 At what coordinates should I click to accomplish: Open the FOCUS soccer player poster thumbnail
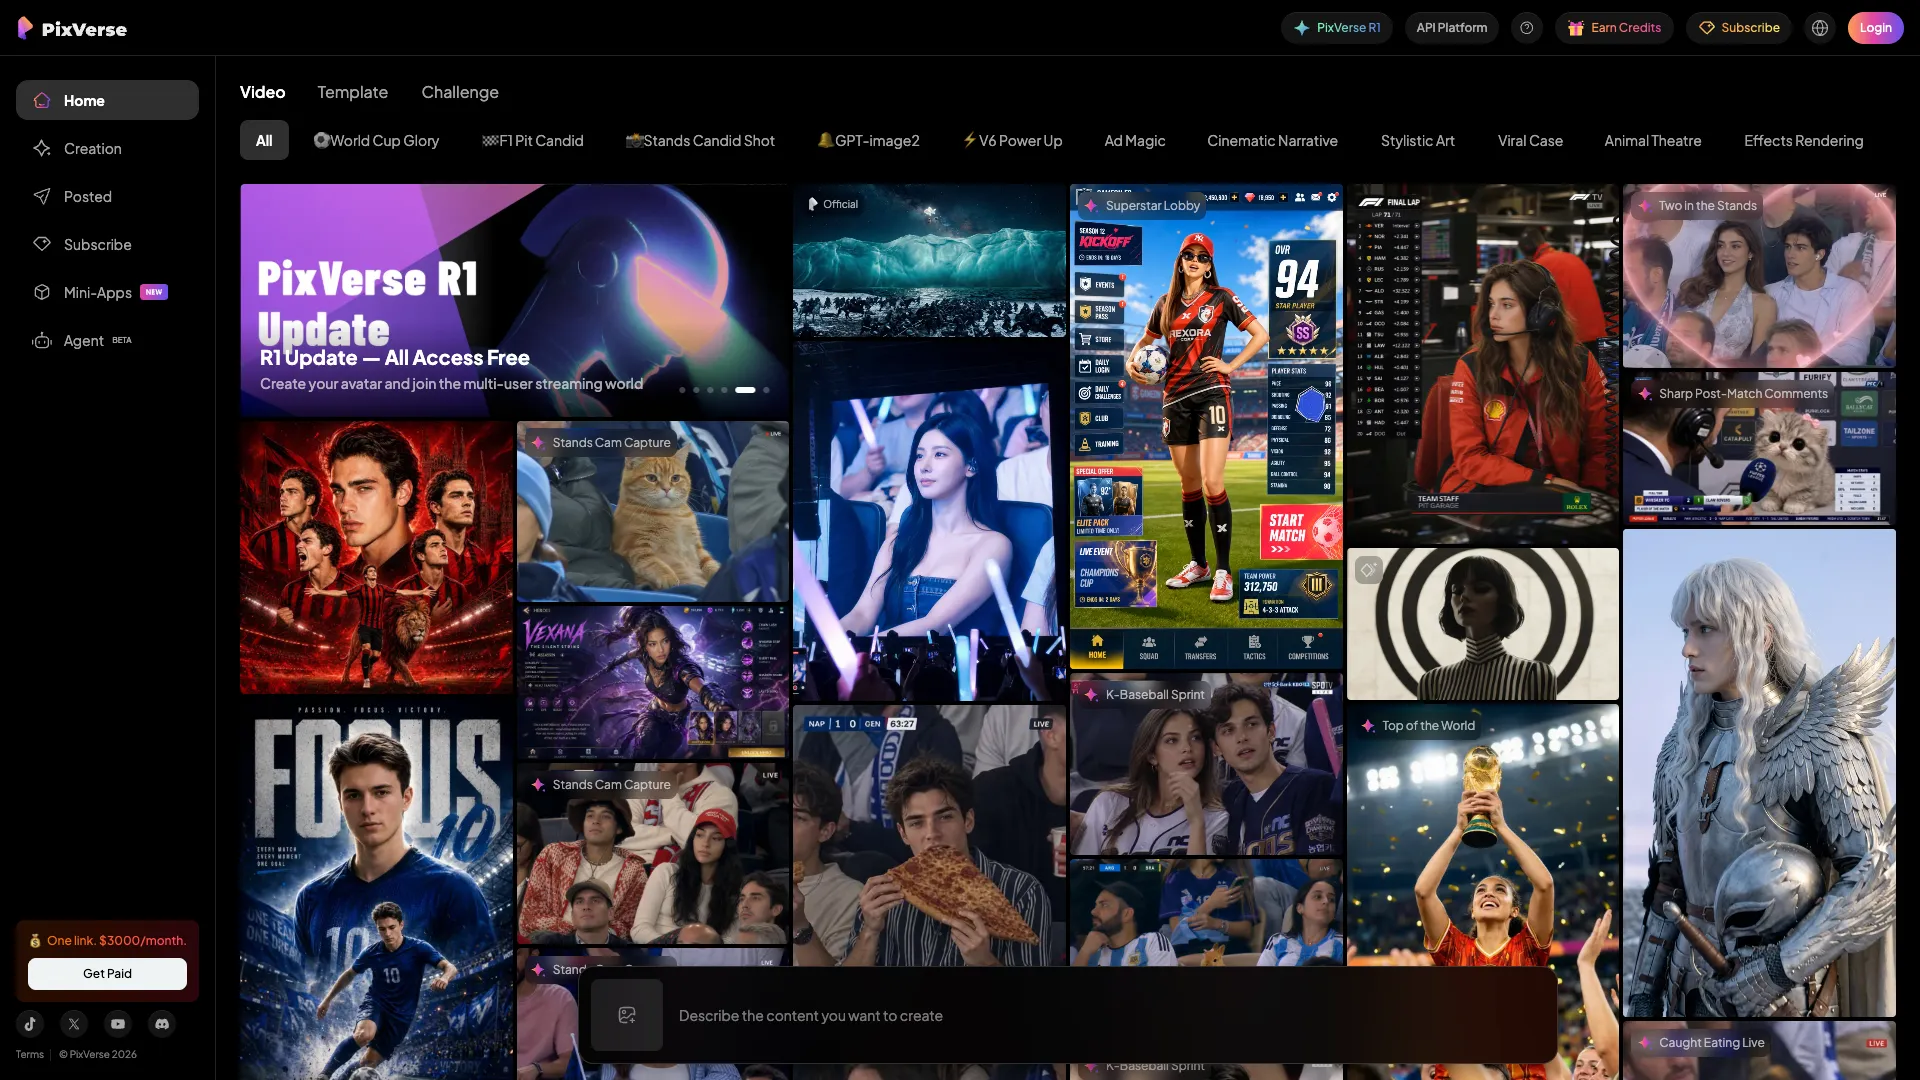coord(376,889)
